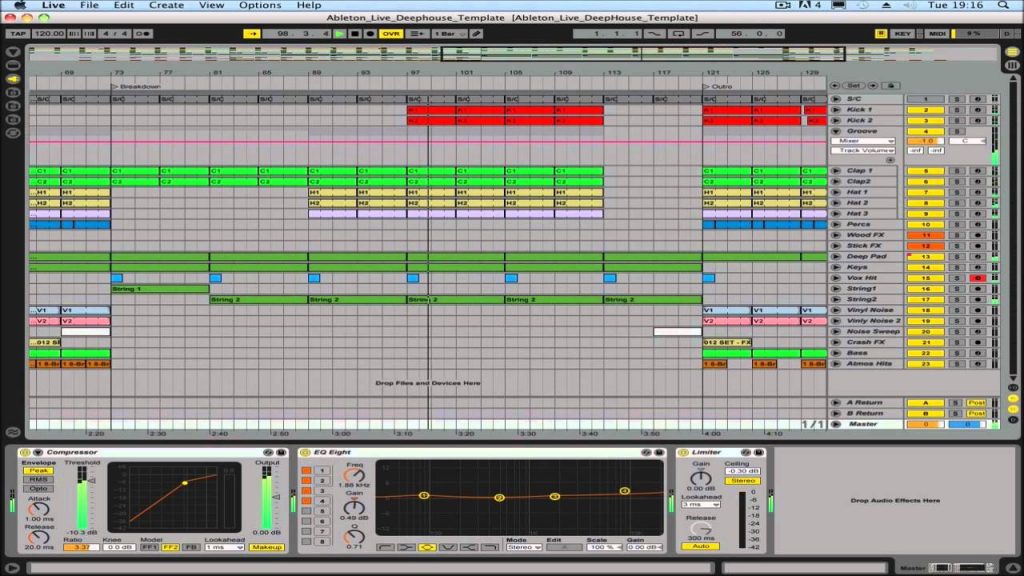This screenshot has width=1024, height=576.
Task: Toggle the Compressor Makeup button
Action: pyautogui.click(x=266, y=547)
